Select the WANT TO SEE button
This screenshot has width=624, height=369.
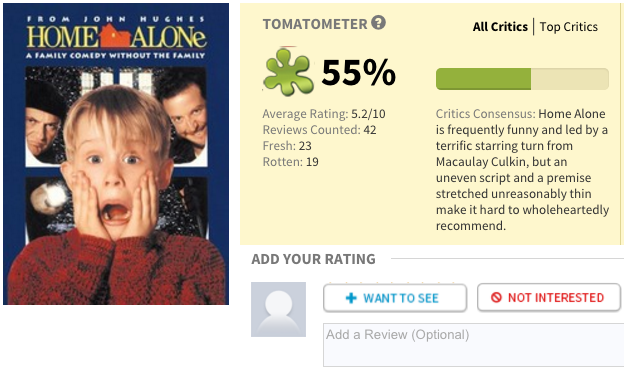coord(395,298)
